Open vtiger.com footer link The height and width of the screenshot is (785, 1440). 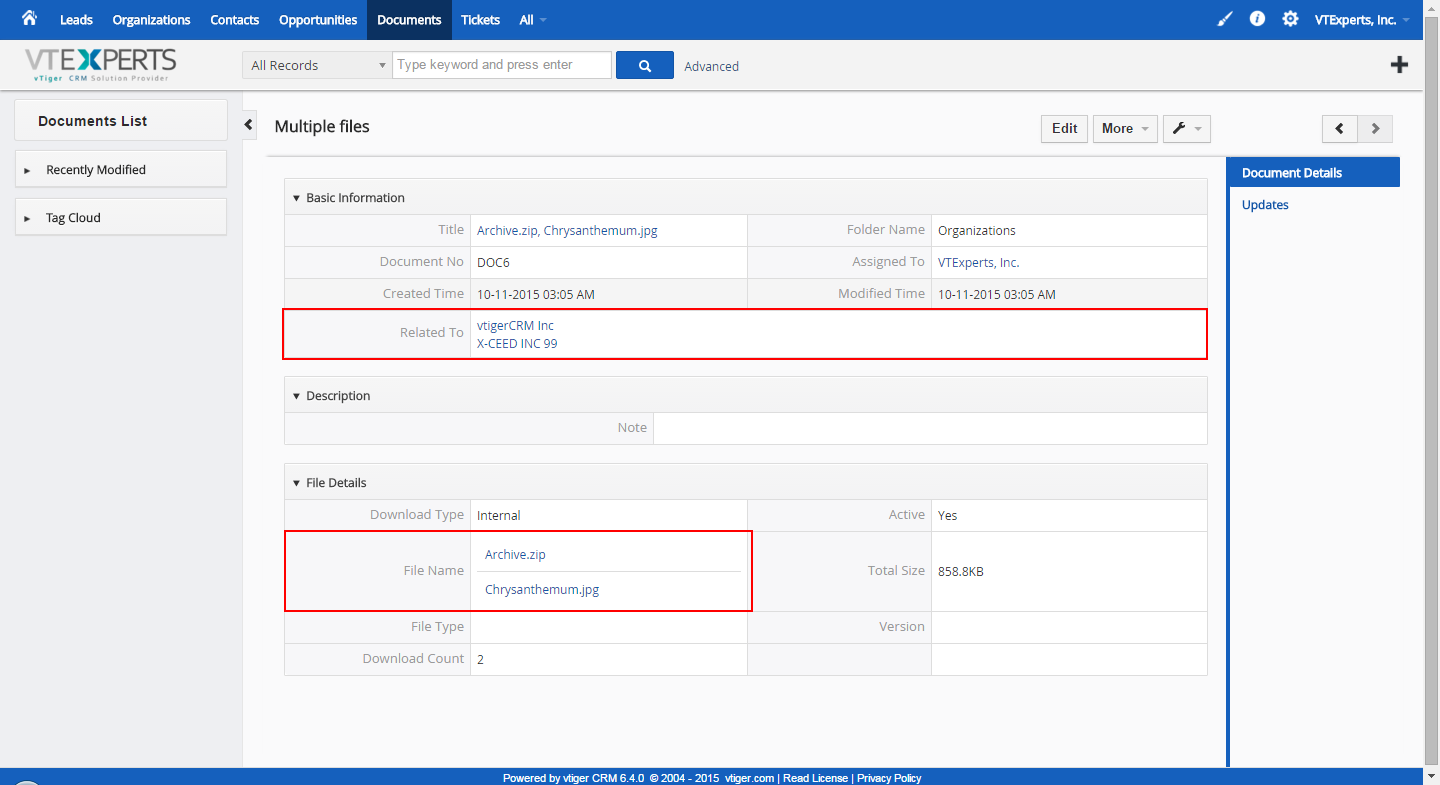point(749,778)
